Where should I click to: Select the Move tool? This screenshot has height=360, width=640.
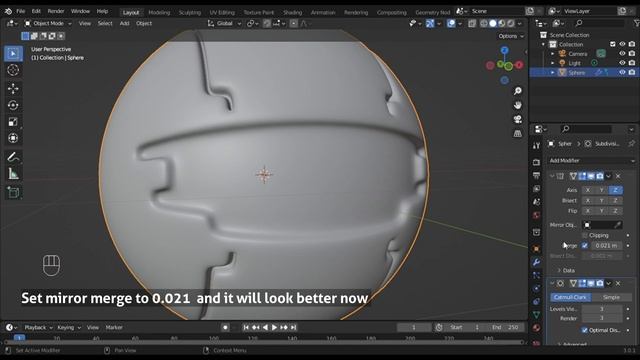(13, 89)
